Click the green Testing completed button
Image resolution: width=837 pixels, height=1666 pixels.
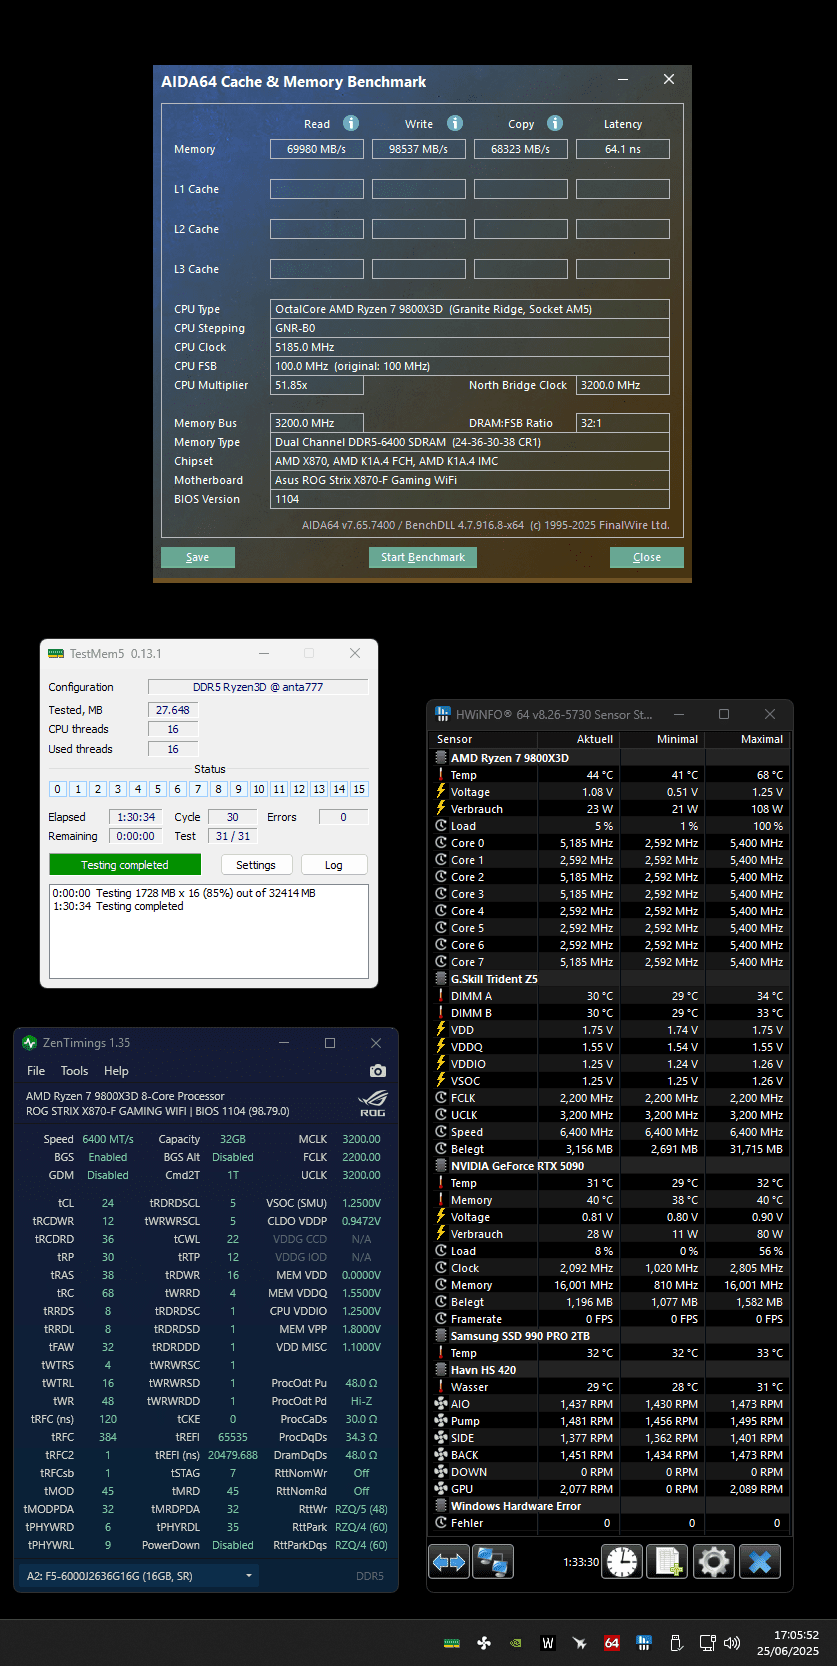[x=125, y=865]
